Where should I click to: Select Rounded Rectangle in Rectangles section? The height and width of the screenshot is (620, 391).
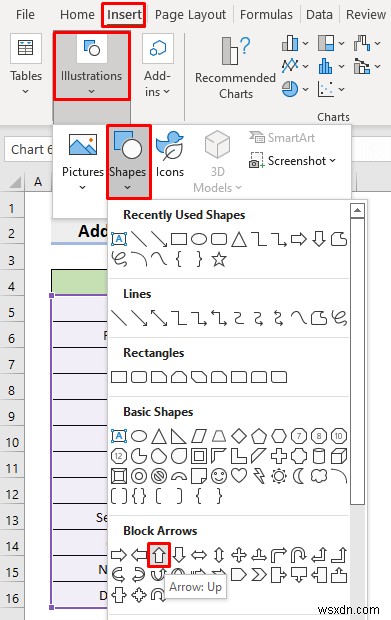(139, 377)
